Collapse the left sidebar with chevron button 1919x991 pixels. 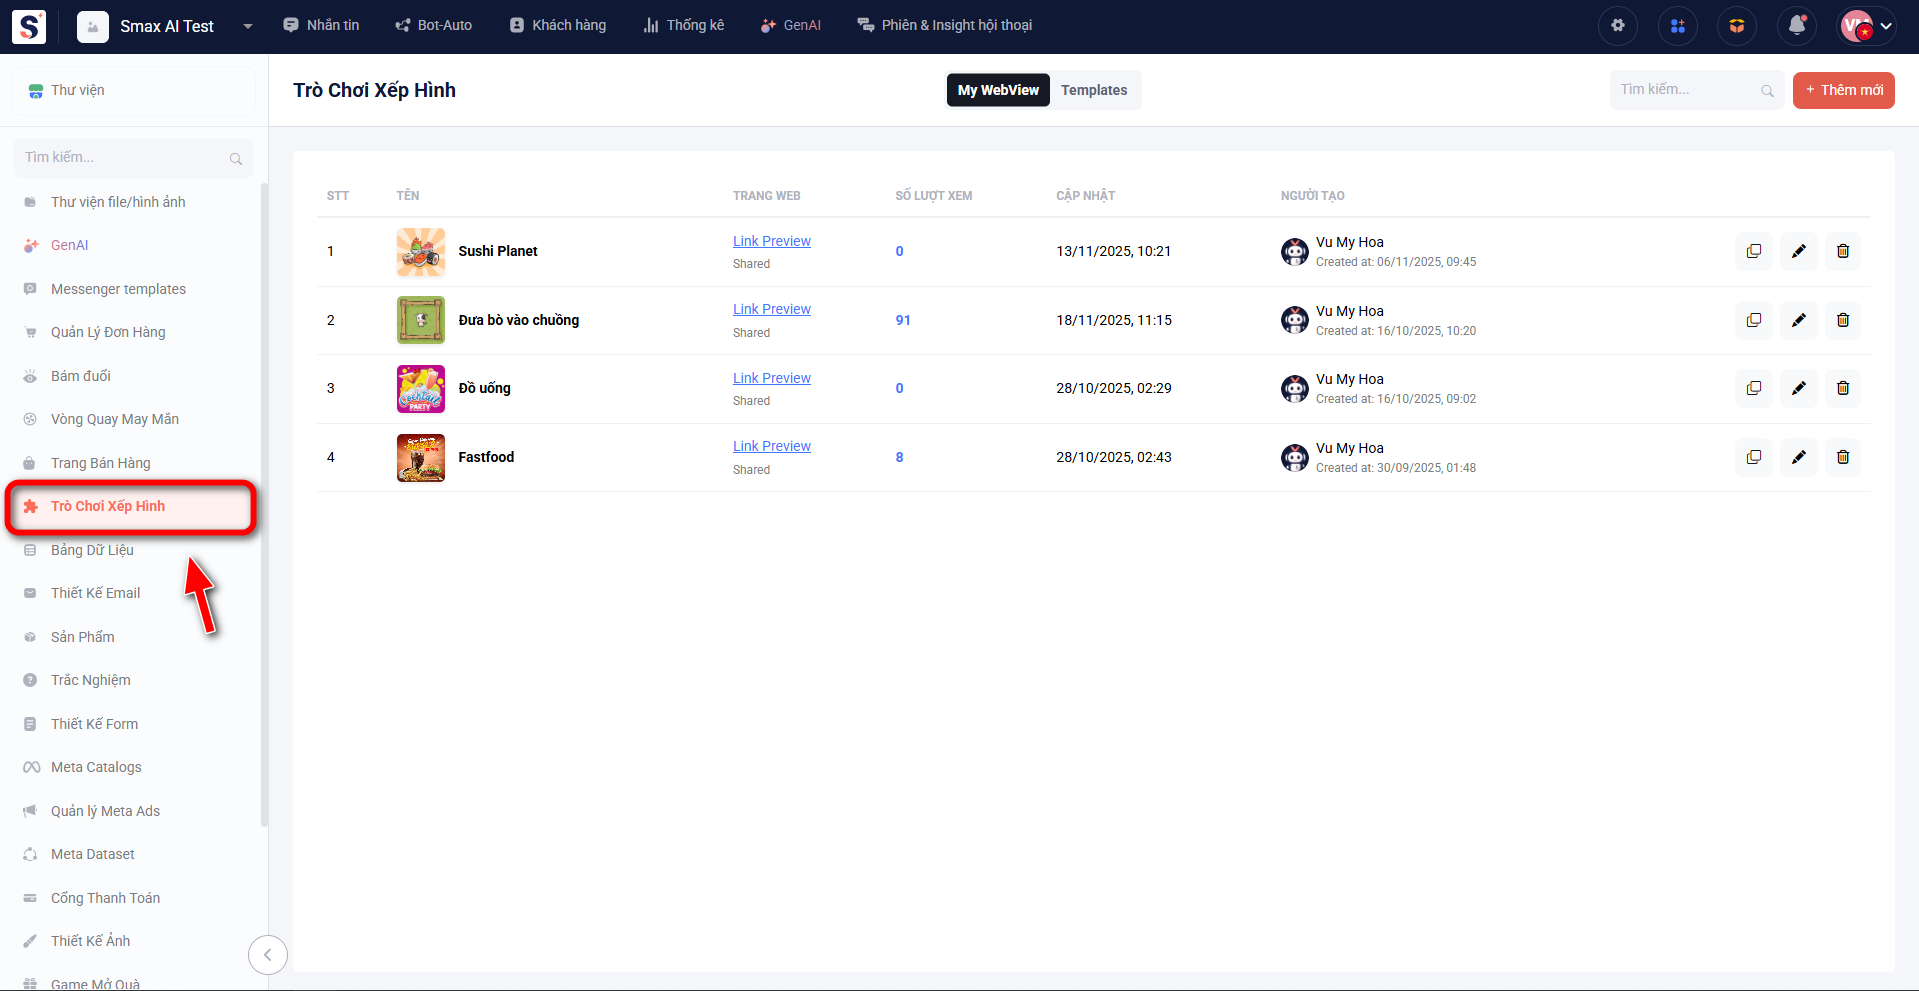click(267, 954)
